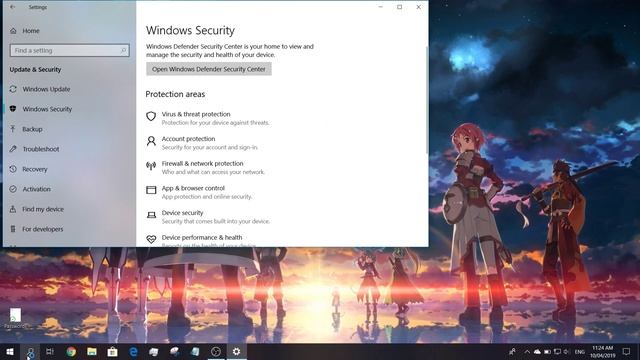Image resolution: width=640 pixels, height=360 pixels.
Task: Show hidden system tray icons
Action: [527, 351]
